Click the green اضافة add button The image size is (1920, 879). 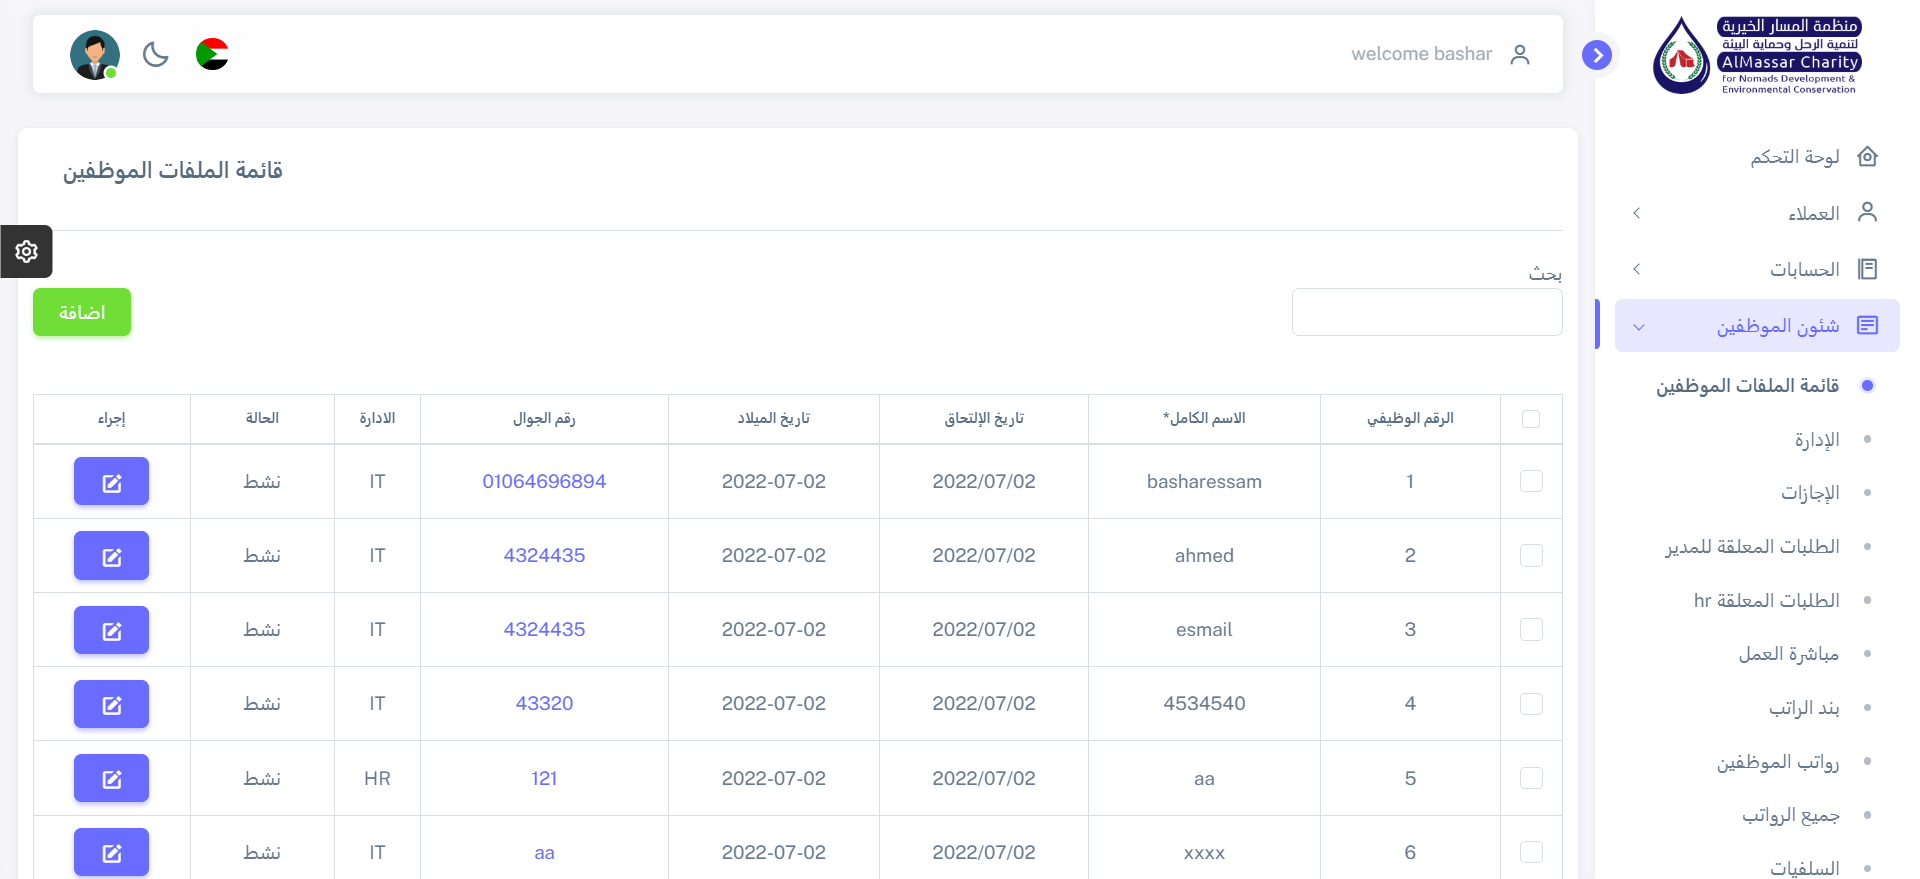click(x=82, y=312)
